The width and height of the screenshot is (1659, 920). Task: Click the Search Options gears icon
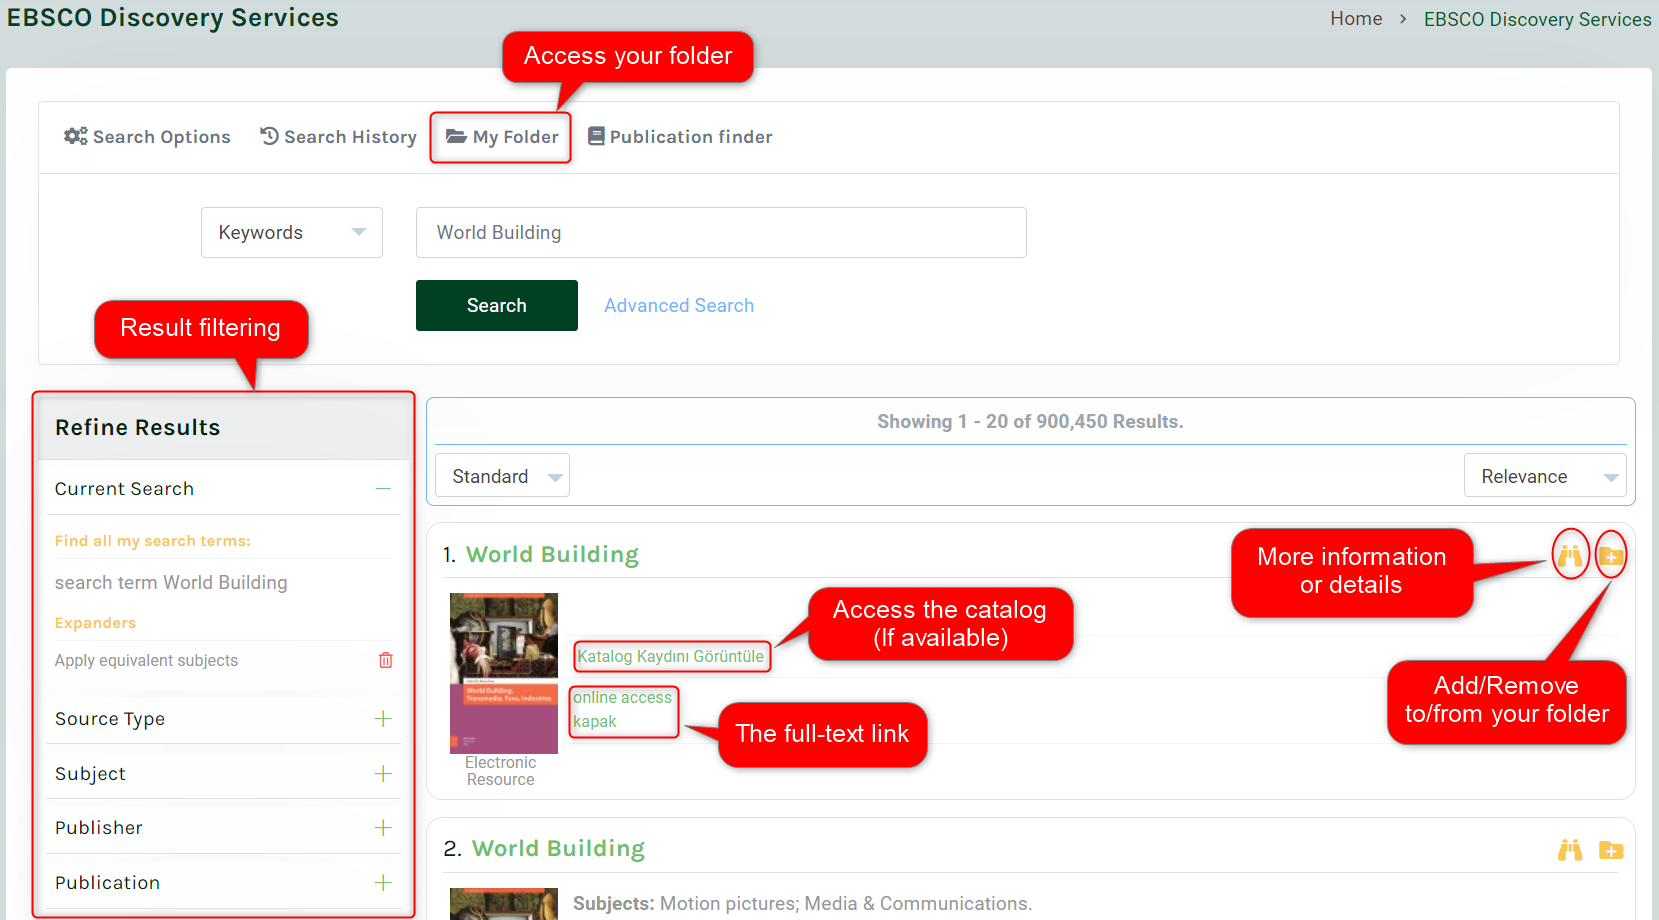75,136
